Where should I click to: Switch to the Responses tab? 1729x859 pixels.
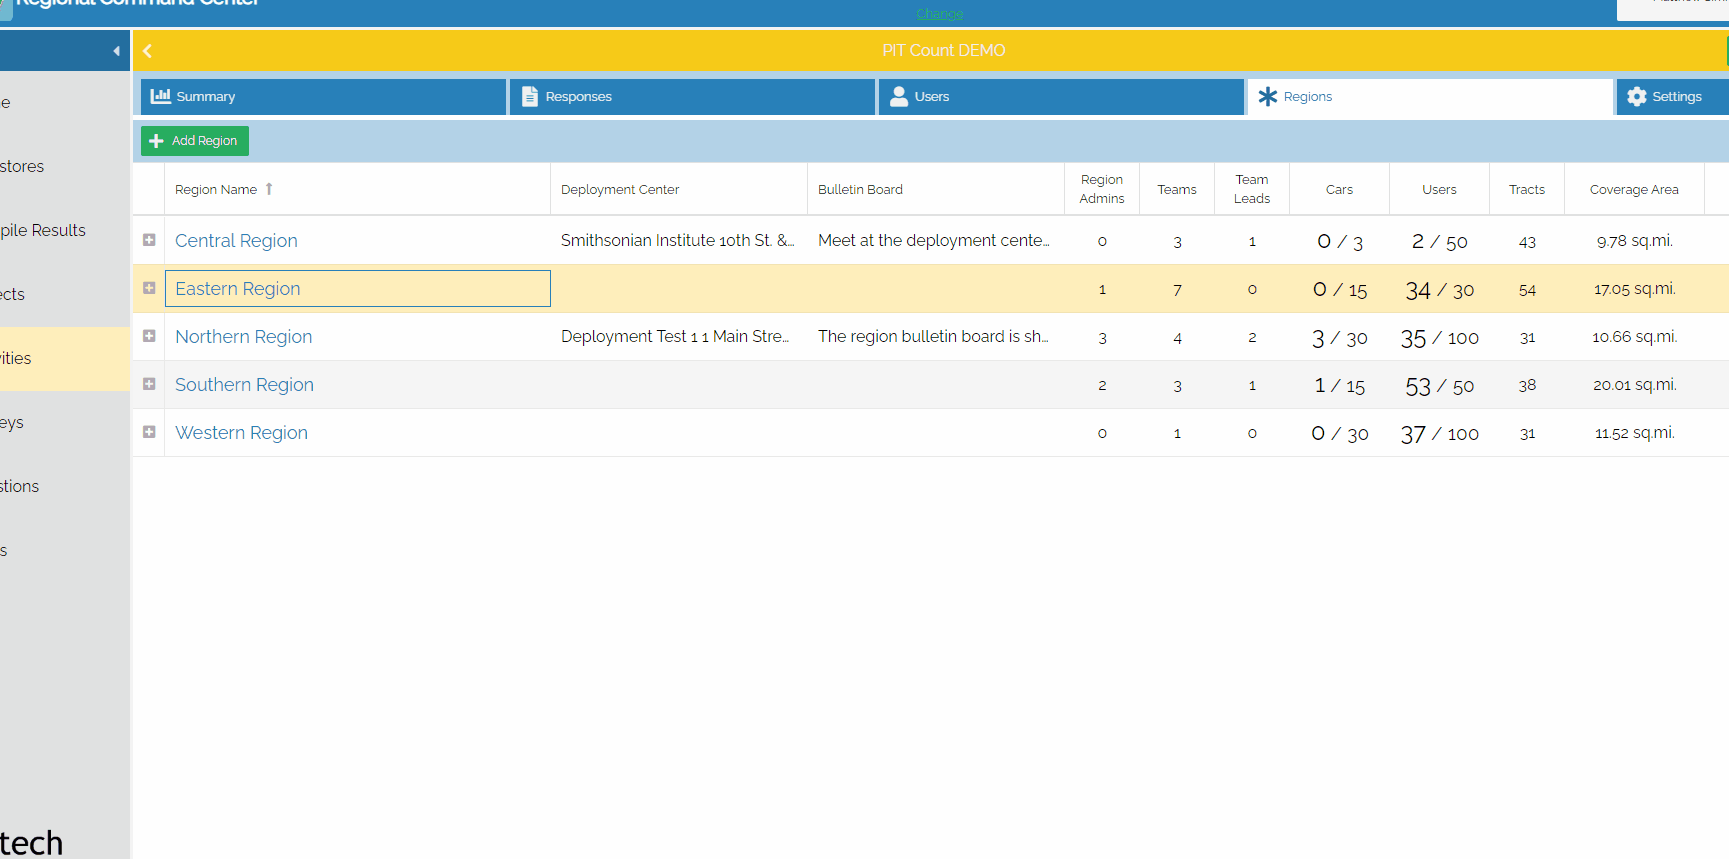(691, 96)
